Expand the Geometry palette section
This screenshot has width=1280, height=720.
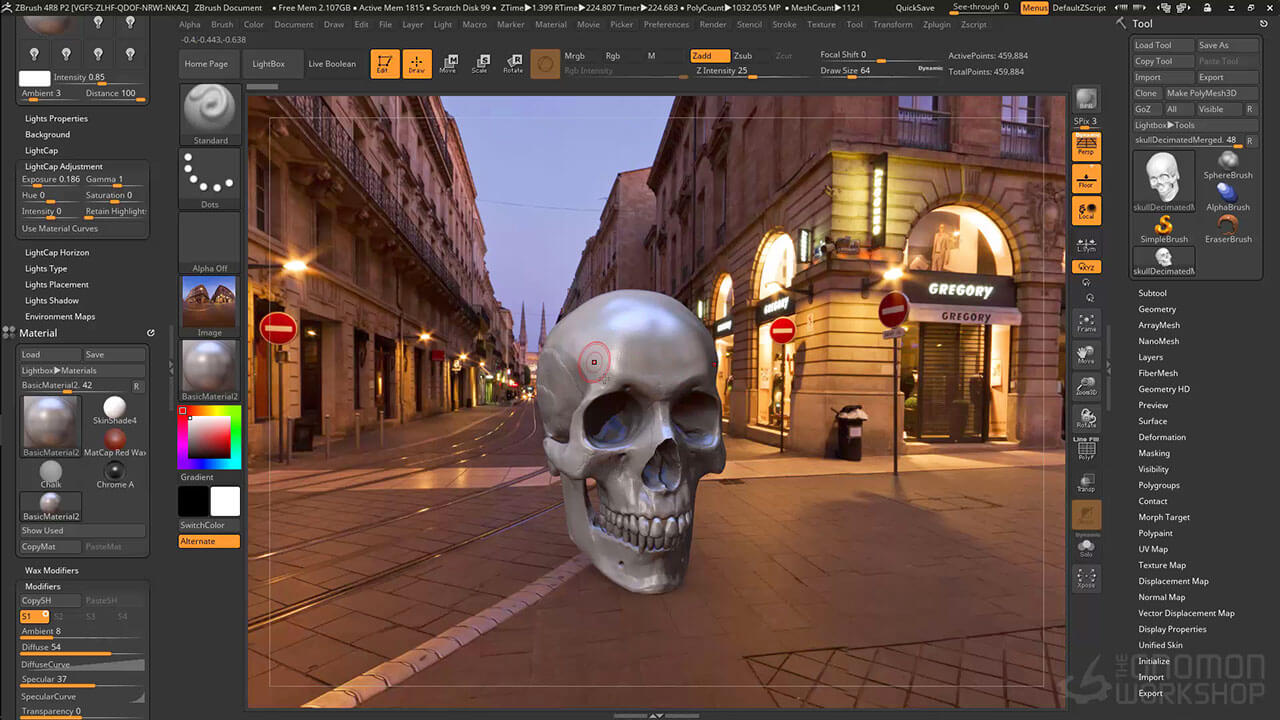click(1157, 309)
